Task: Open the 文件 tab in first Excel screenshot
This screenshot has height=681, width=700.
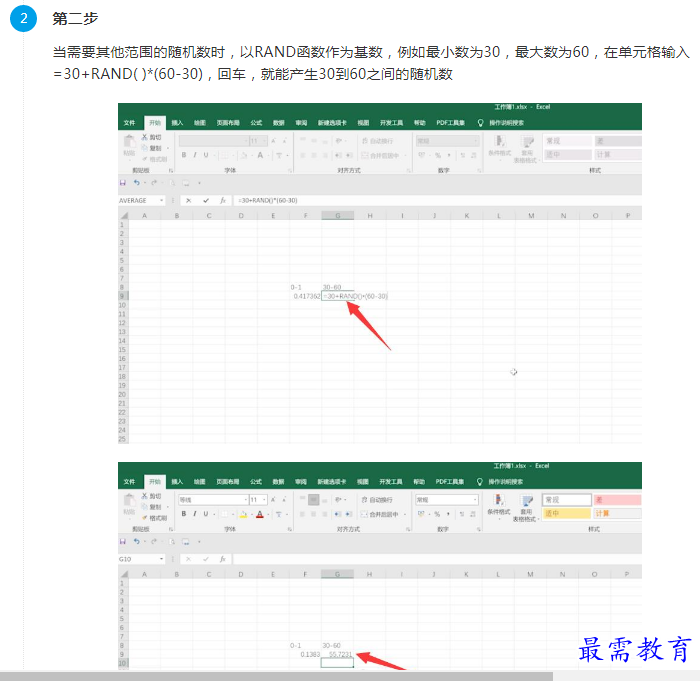Action: [129, 123]
